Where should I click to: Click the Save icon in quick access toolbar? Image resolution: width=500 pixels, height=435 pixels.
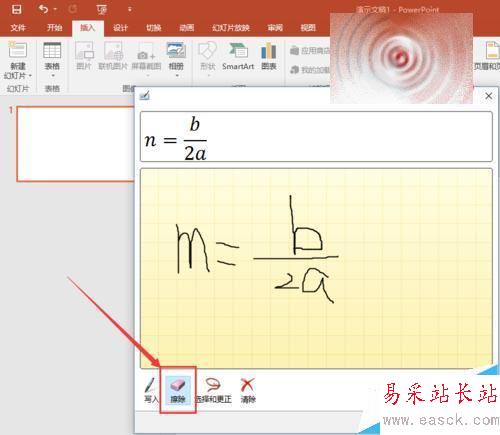click(x=16, y=9)
